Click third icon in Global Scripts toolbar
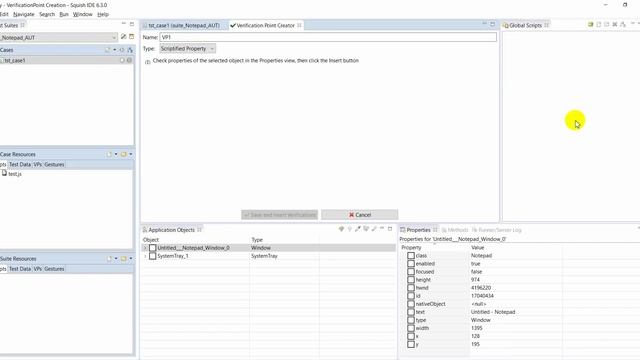Viewport: 640px width, 360px height. (x=607, y=24)
